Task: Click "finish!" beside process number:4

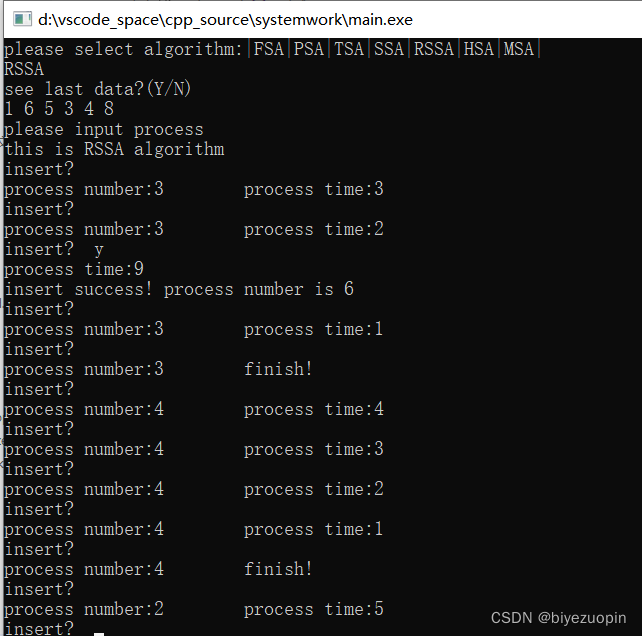Action: pos(278,569)
